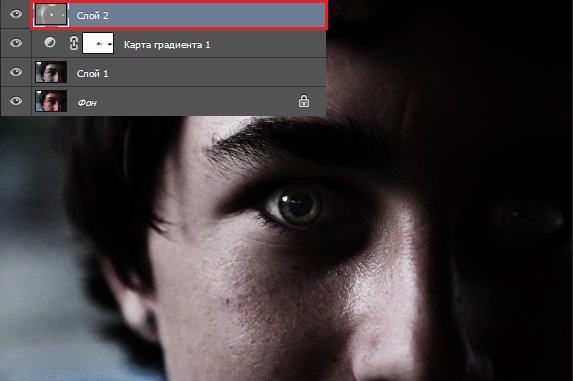This screenshot has height=381, width=573.
Task: Select the layer named Слой 1
Action: click(92, 73)
